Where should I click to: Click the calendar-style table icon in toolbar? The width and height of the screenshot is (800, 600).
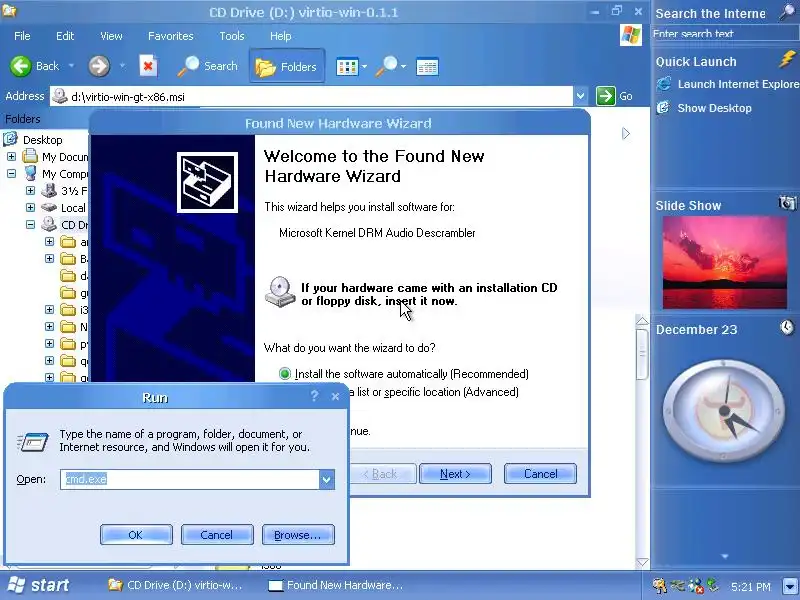pos(427,67)
